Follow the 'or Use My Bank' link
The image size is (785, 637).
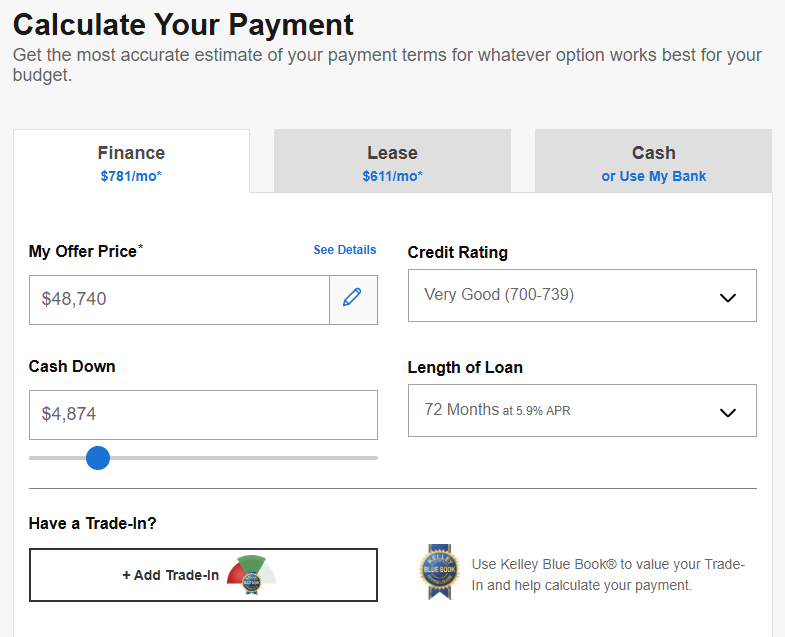[x=653, y=177]
